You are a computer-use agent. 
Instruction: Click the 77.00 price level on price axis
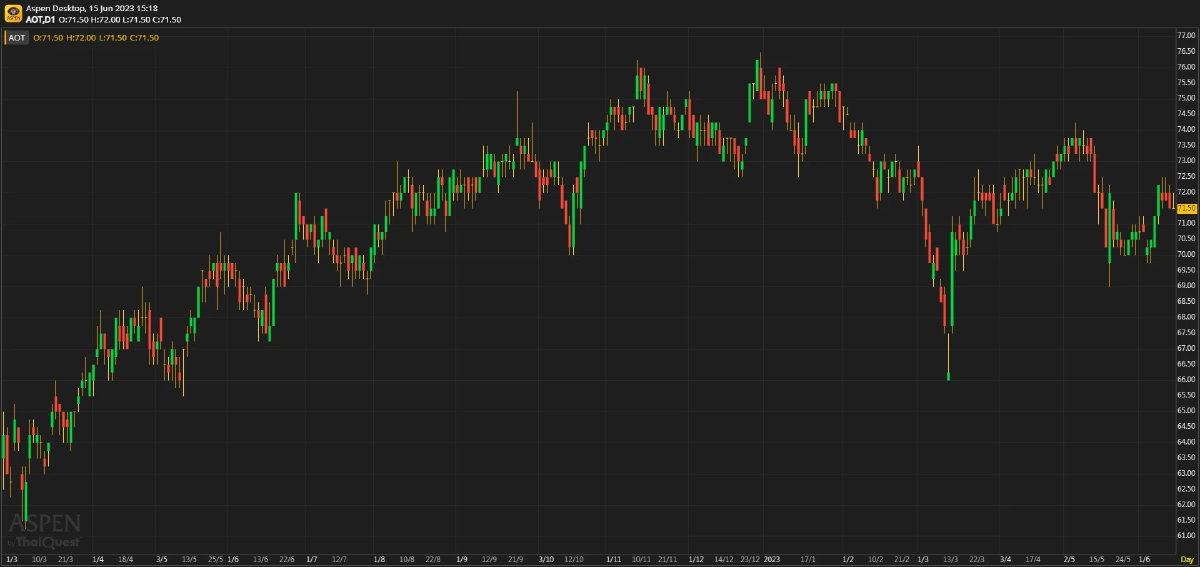1187,35
